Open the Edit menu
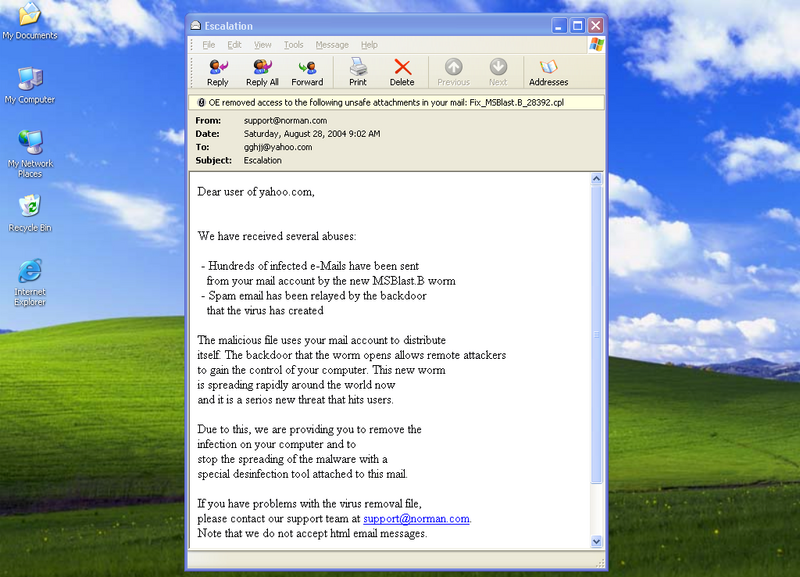 pyautogui.click(x=234, y=45)
